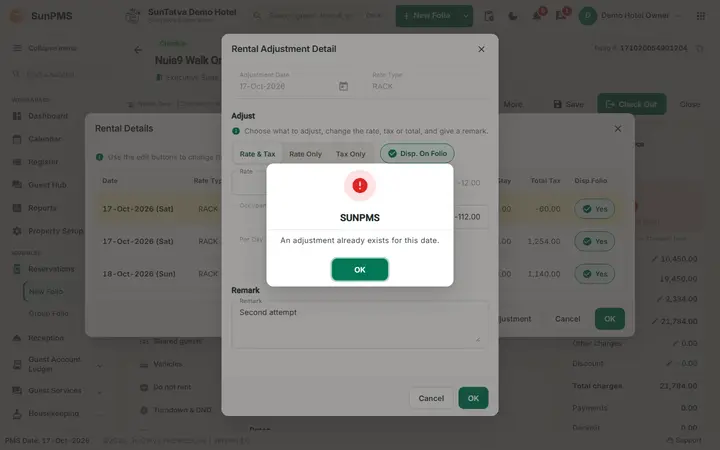
Task: Click the sidebar menu search field
Action: click(x=60, y=74)
